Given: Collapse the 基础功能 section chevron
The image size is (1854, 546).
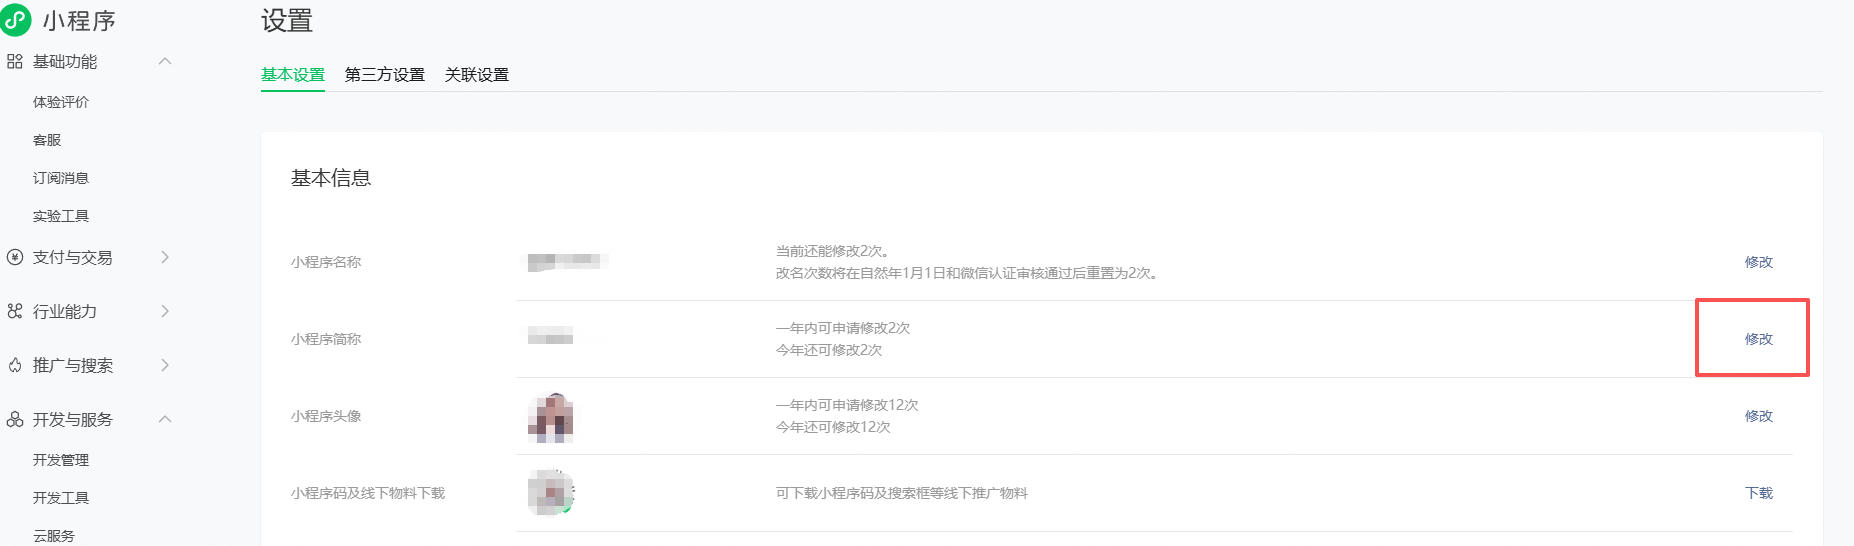Looking at the screenshot, I should click(165, 61).
